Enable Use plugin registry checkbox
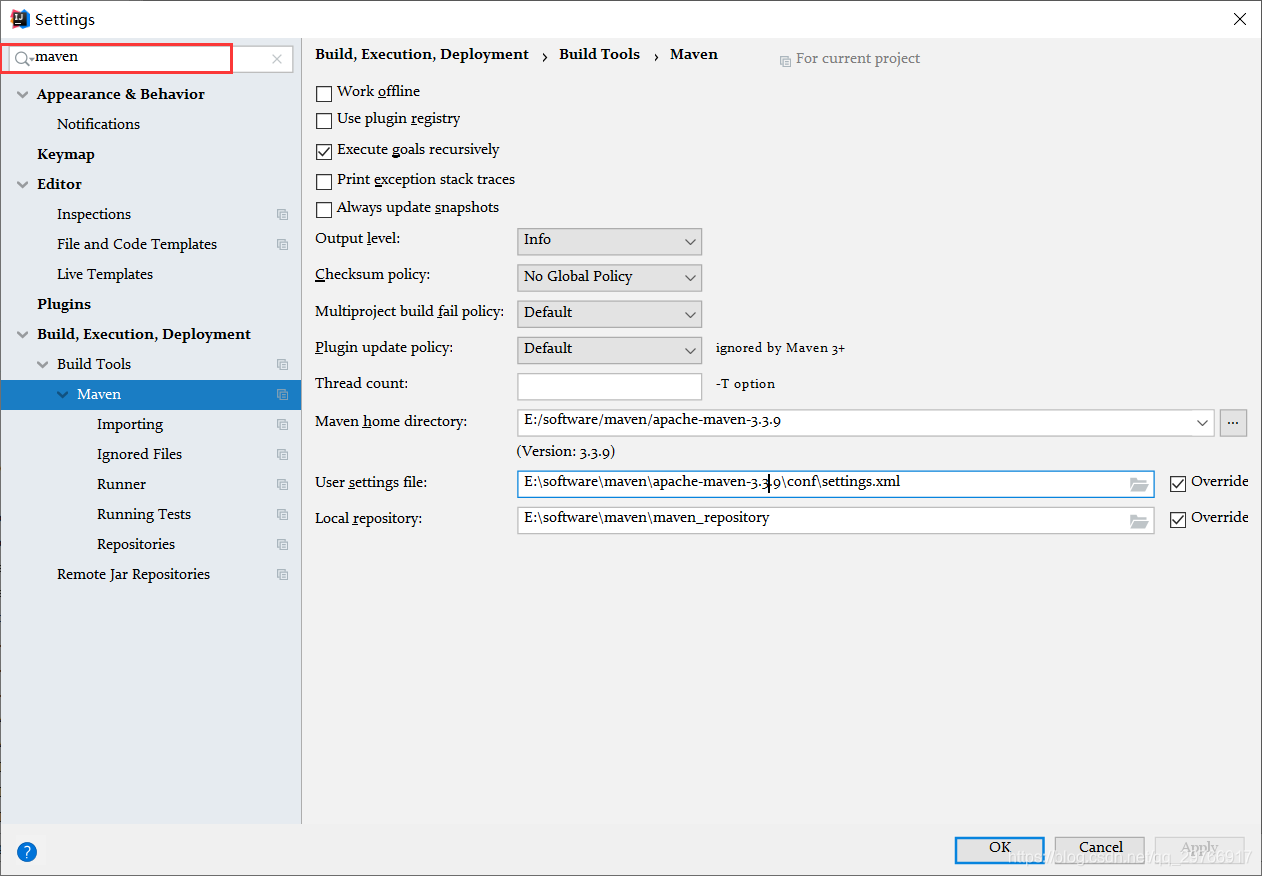Image resolution: width=1262 pixels, height=876 pixels. [x=324, y=121]
